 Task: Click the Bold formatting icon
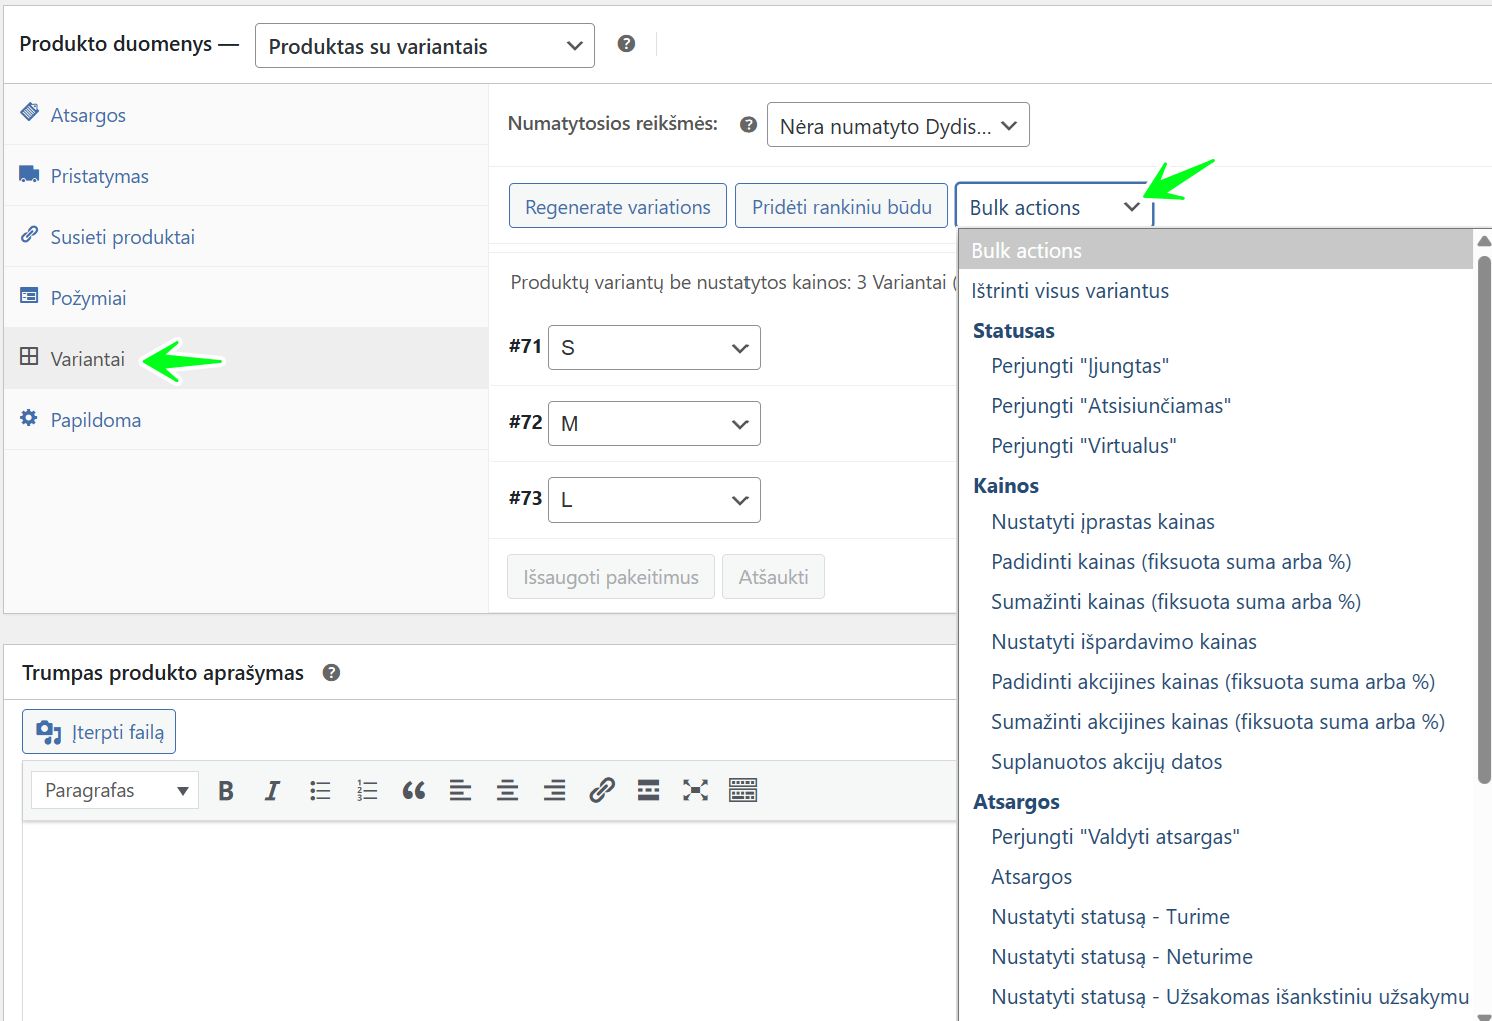(x=226, y=791)
